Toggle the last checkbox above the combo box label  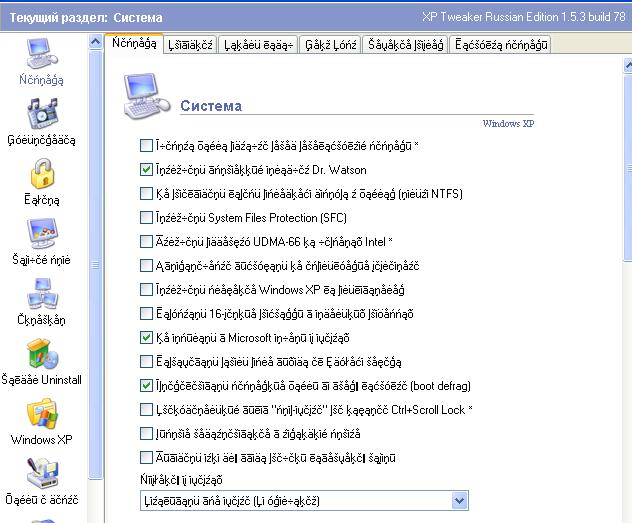[x=146, y=458]
